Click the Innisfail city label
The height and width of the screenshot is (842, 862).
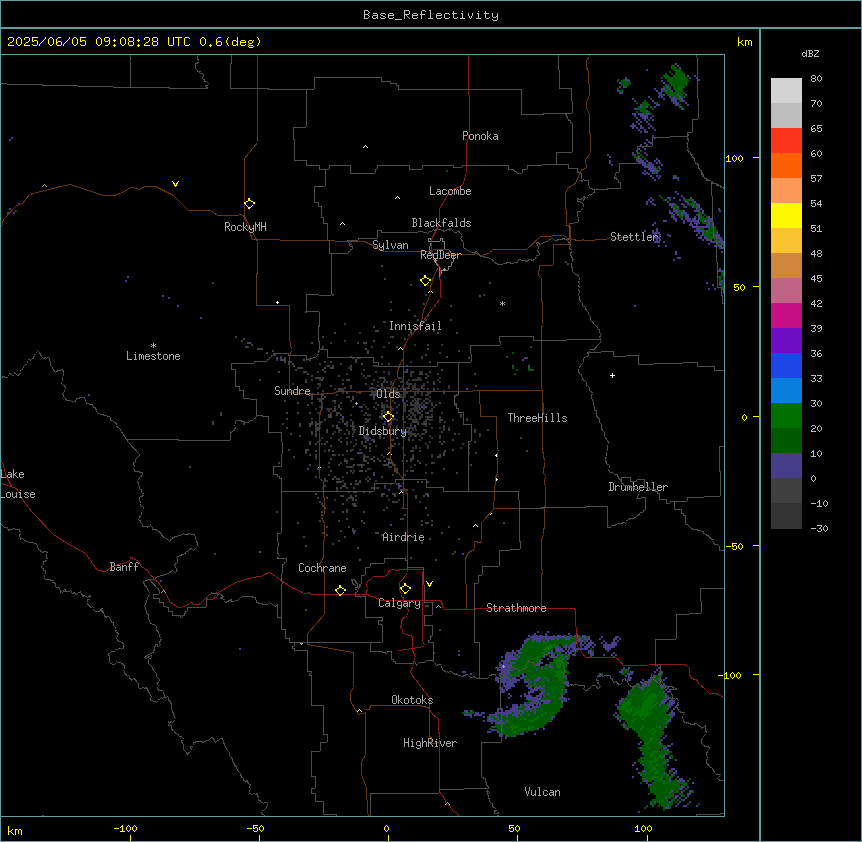click(415, 326)
